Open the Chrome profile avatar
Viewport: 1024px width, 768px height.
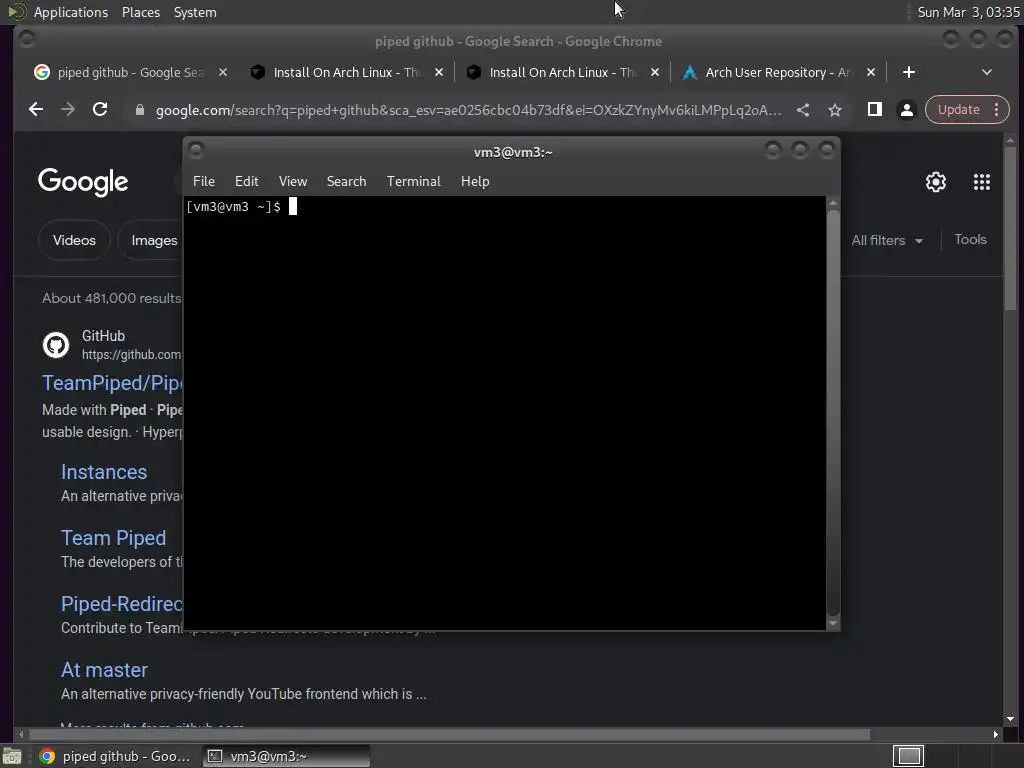click(906, 110)
